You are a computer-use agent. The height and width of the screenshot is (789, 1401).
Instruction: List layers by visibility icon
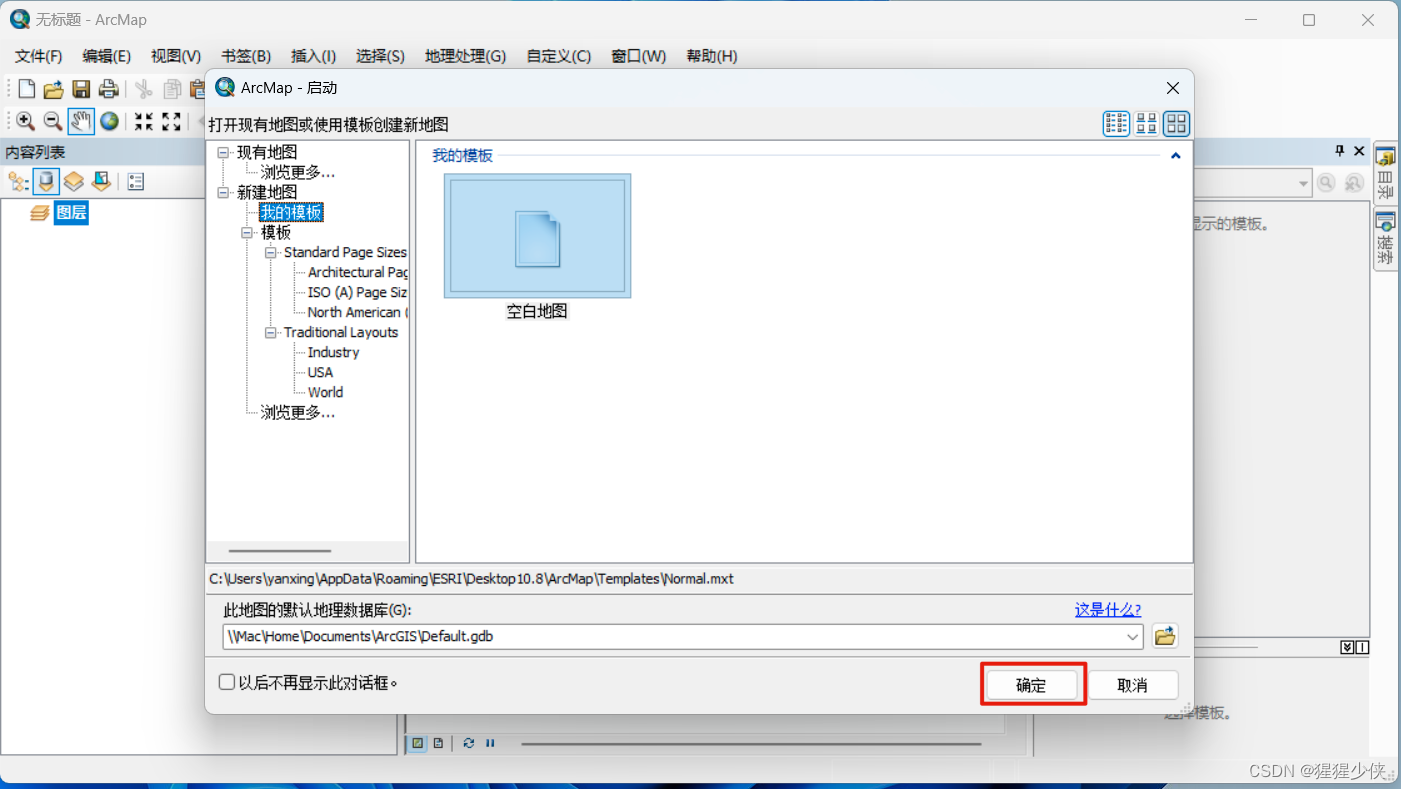click(74, 181)
